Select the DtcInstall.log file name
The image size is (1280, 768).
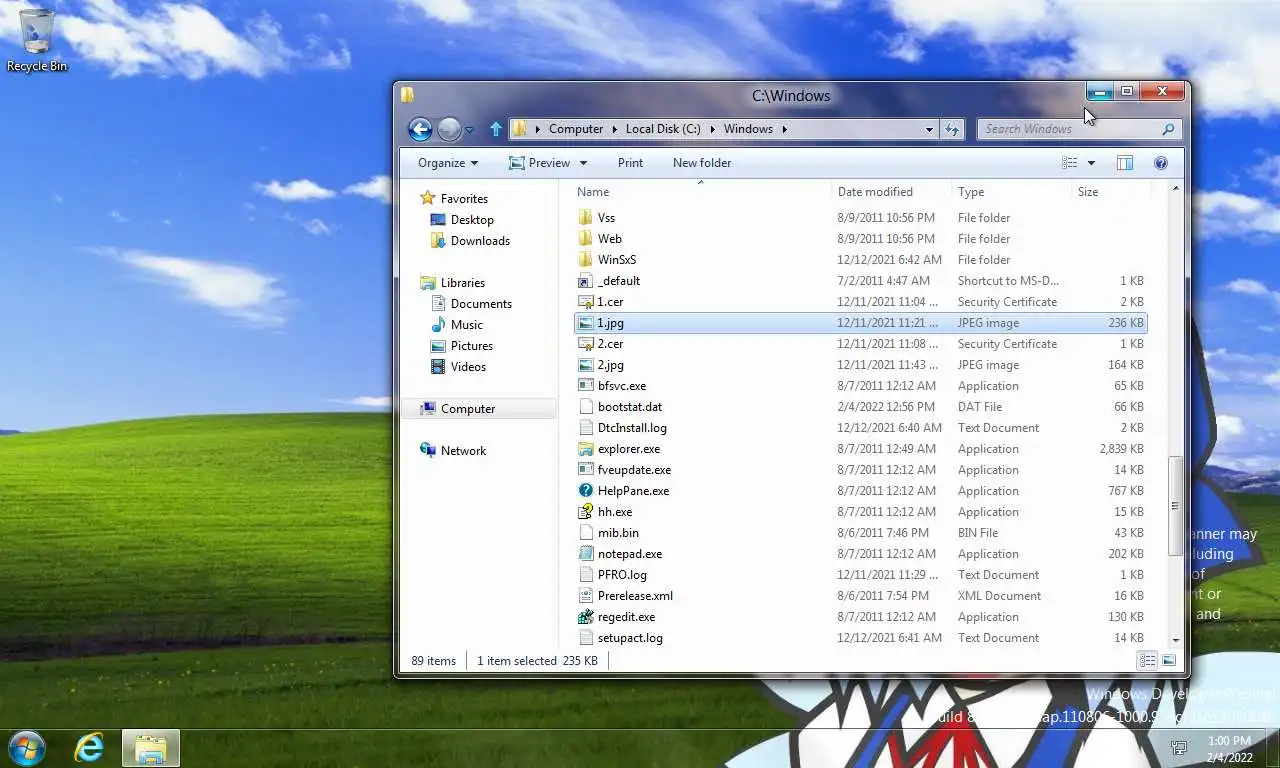[632, 428]
